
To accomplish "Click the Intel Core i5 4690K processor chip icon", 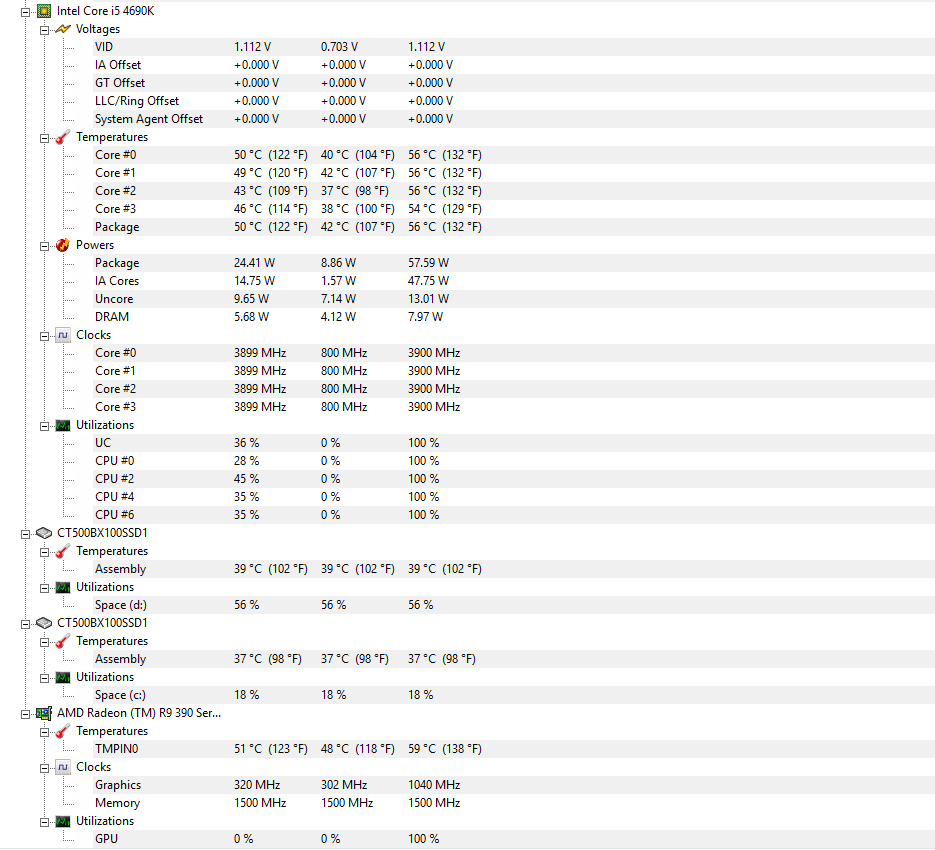I will (x=44, y=11).
